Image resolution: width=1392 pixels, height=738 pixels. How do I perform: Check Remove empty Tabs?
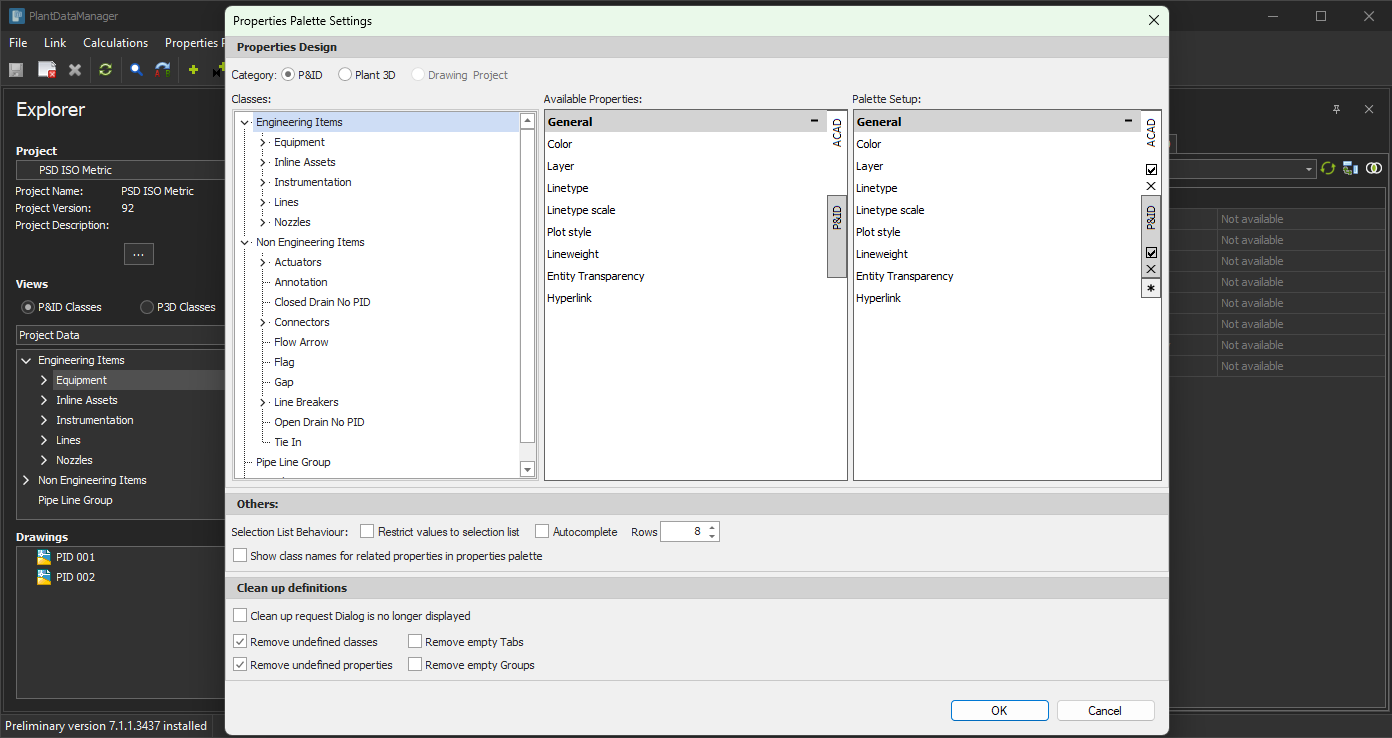pos(415,641)
